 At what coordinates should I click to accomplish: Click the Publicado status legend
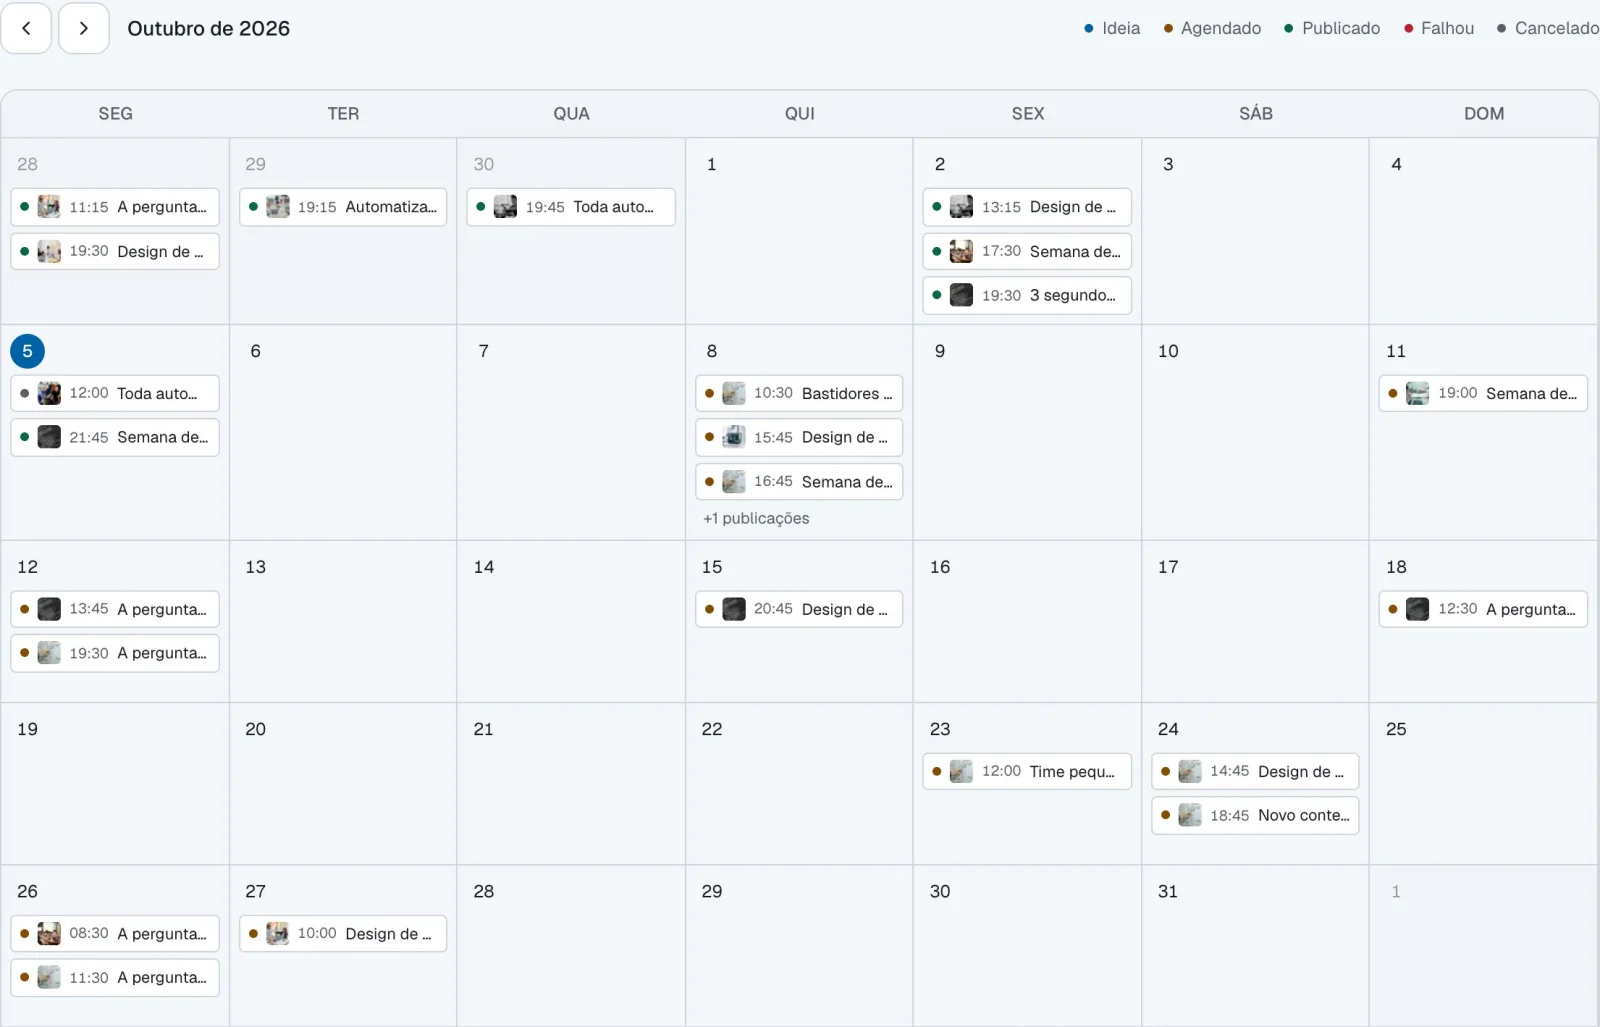click(x=1332, y=28)
